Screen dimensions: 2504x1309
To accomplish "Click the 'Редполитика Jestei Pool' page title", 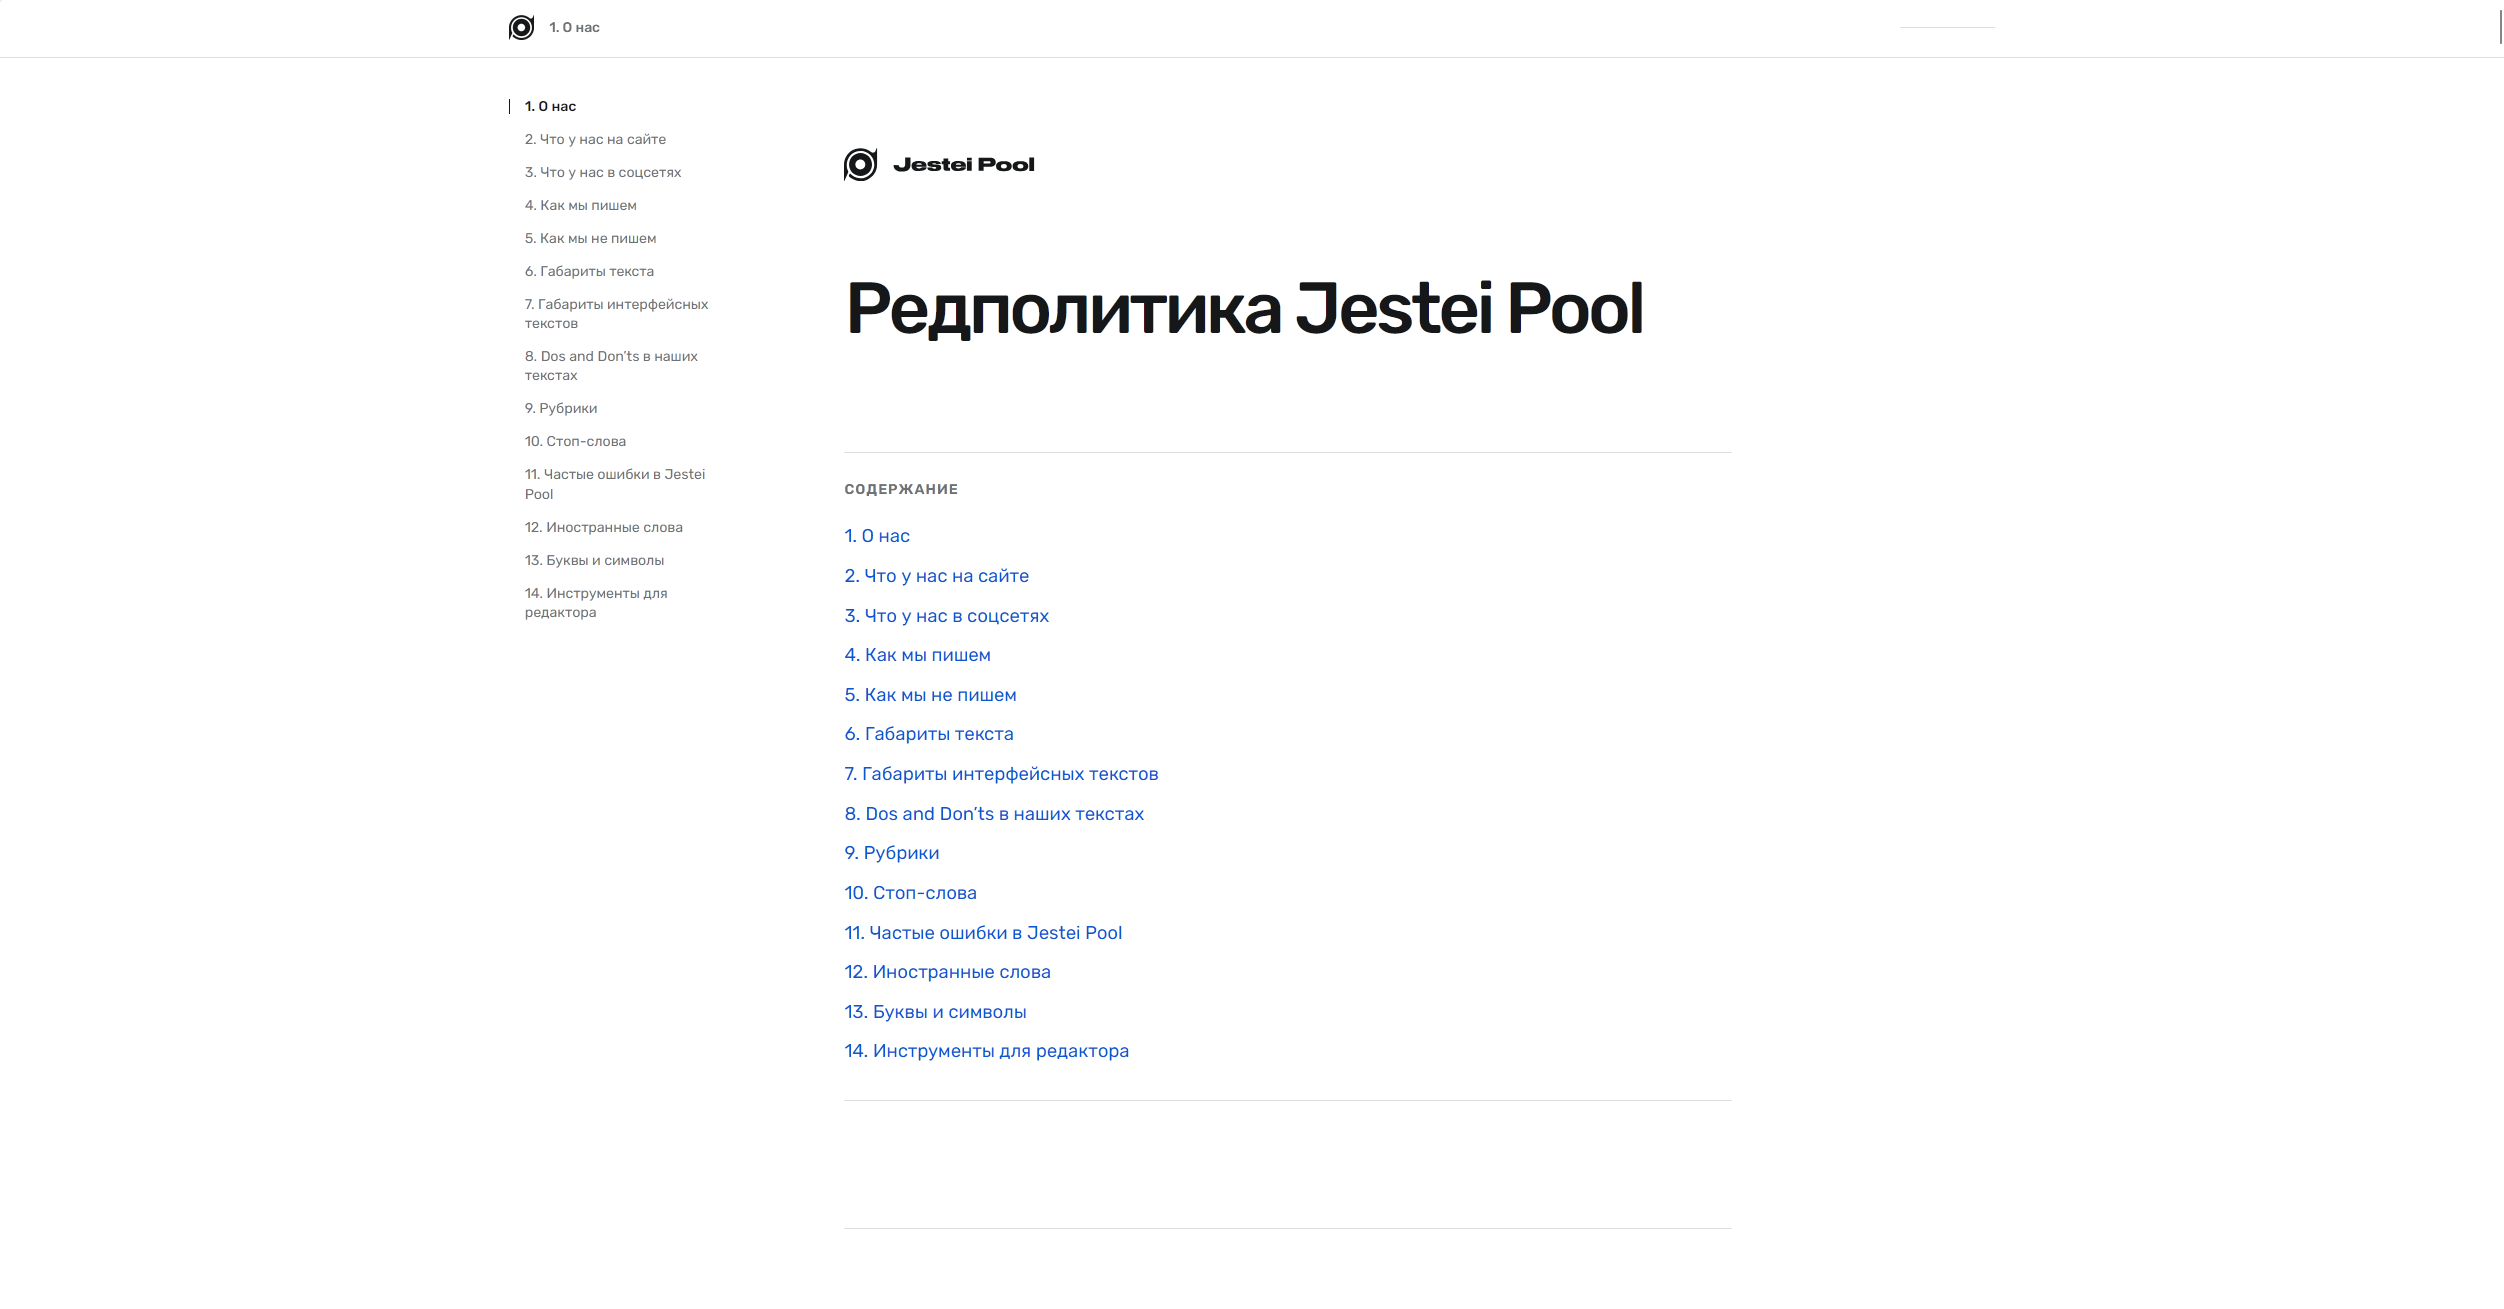I will pos(1244,309).
